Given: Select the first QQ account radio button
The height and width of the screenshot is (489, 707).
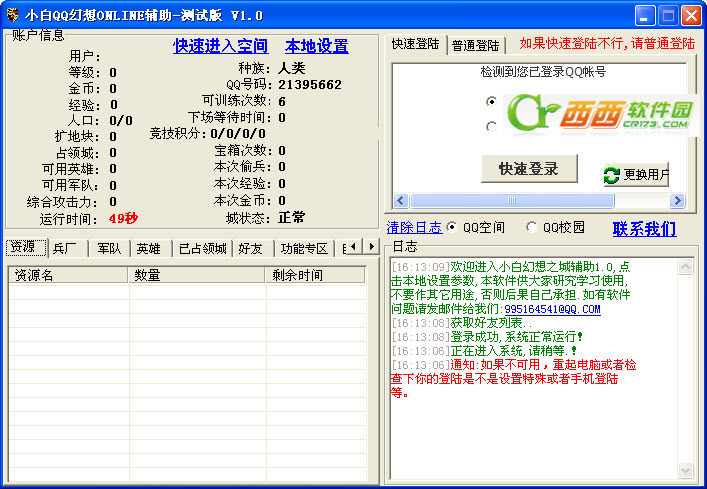Looking at the screenshot, I should tap(491, 101).
